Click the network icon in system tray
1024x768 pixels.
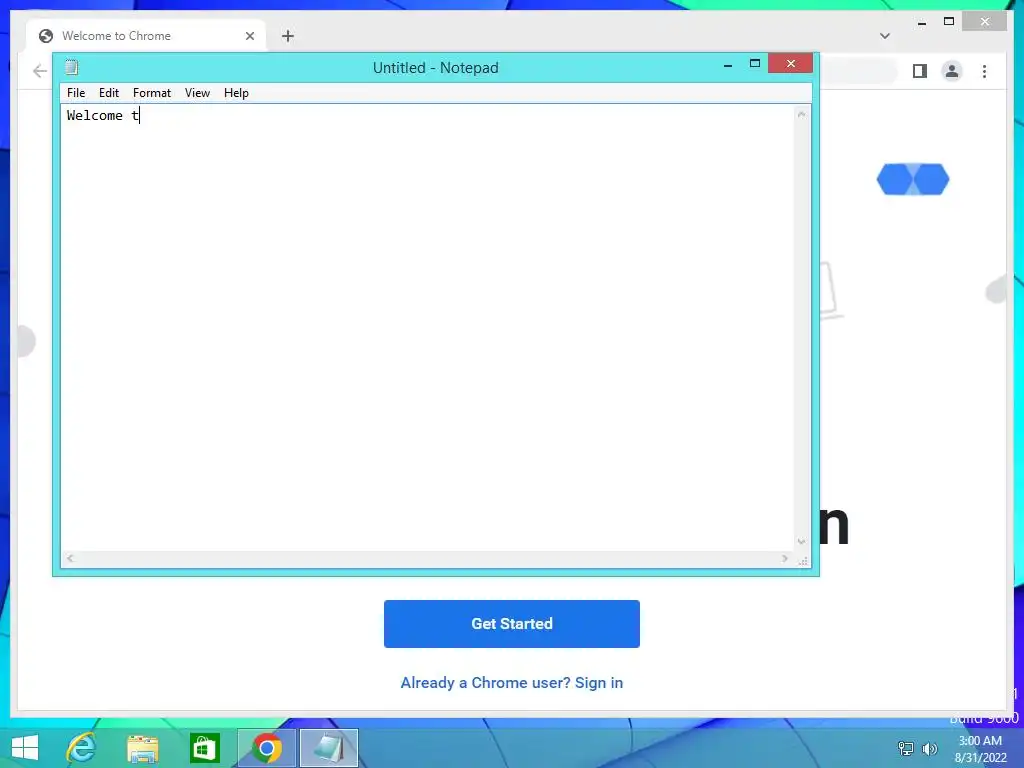coord(906,748)
